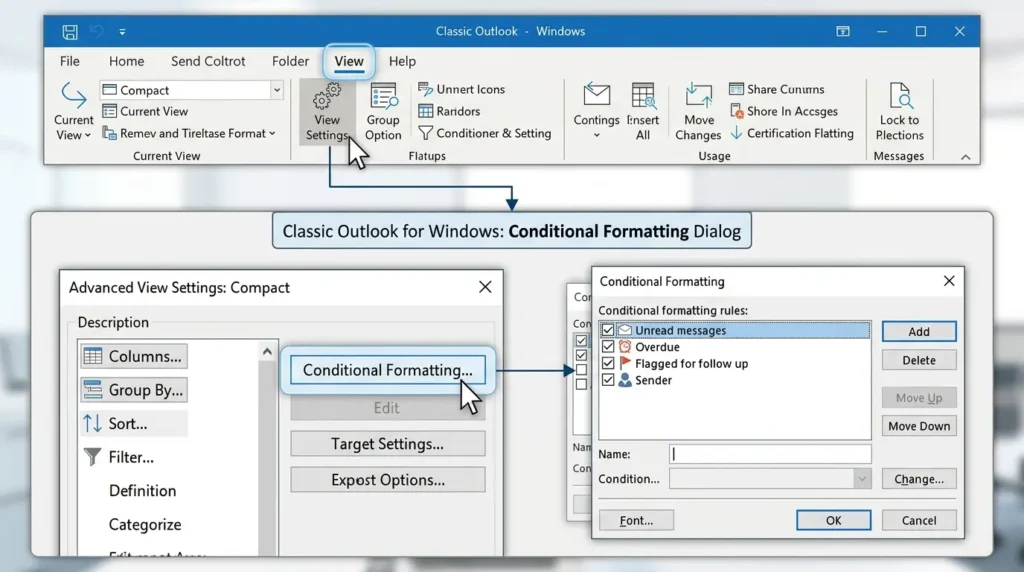Click Share Cunurns command

click(x=776, y=89)
